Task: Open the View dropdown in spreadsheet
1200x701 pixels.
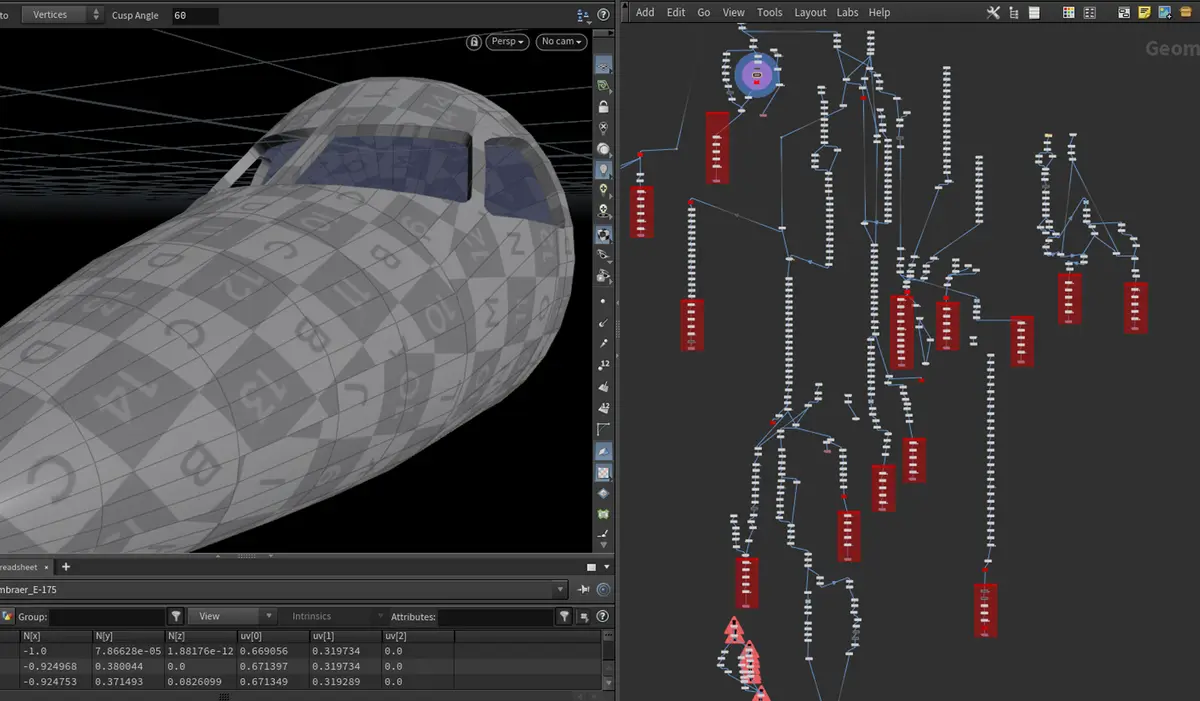Action: coord(231,617)
